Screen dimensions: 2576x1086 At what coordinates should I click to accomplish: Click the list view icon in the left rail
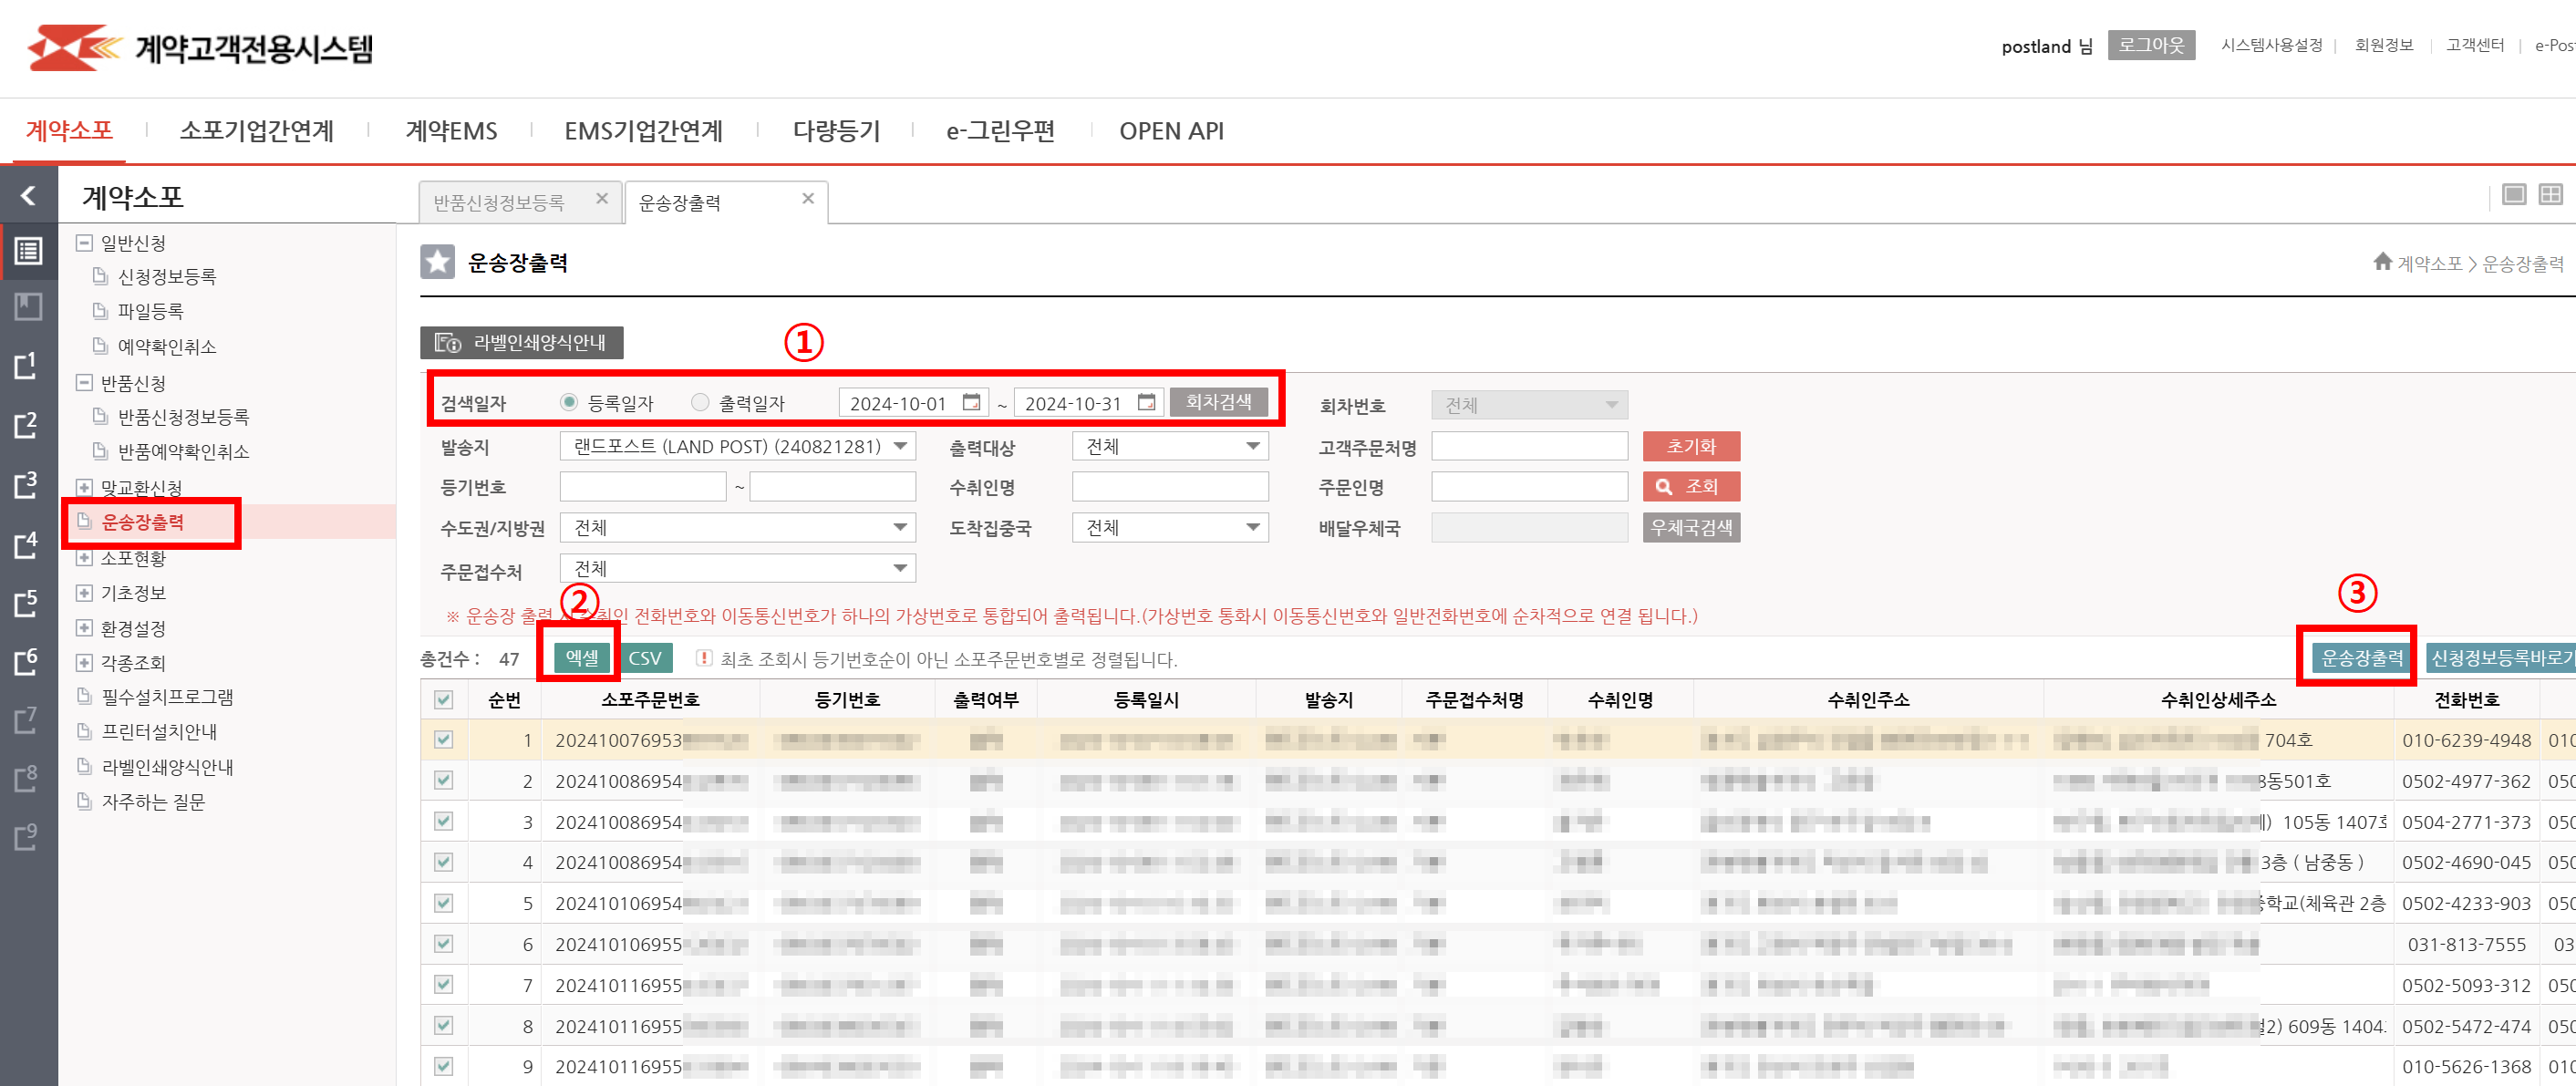click(28, 251)
